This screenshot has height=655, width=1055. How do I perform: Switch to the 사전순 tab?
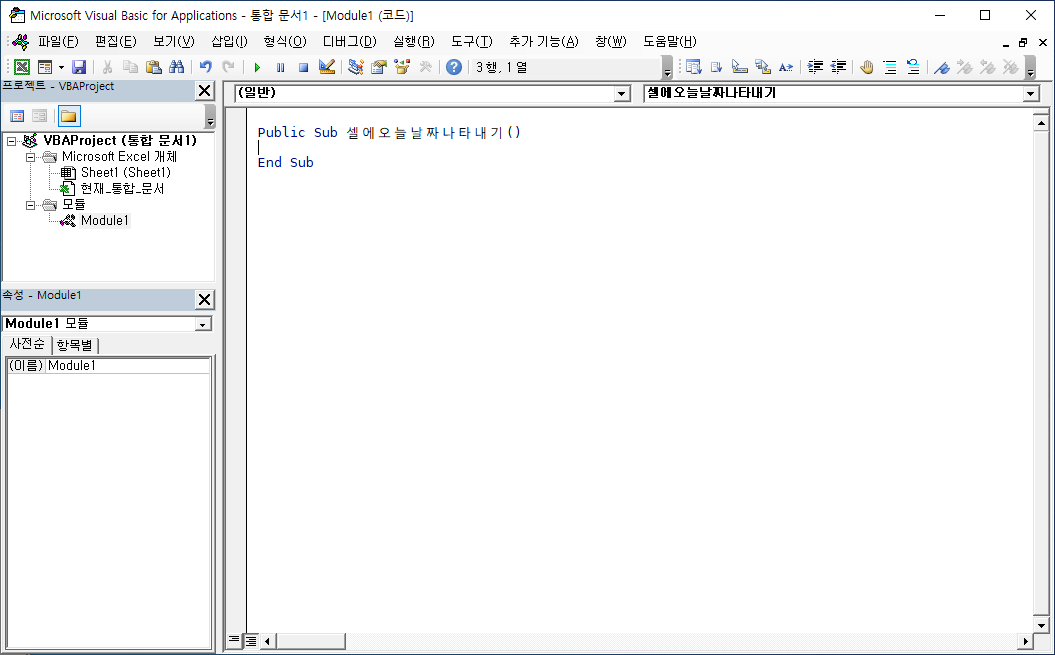pyautogui.click(x=27, y=345)
